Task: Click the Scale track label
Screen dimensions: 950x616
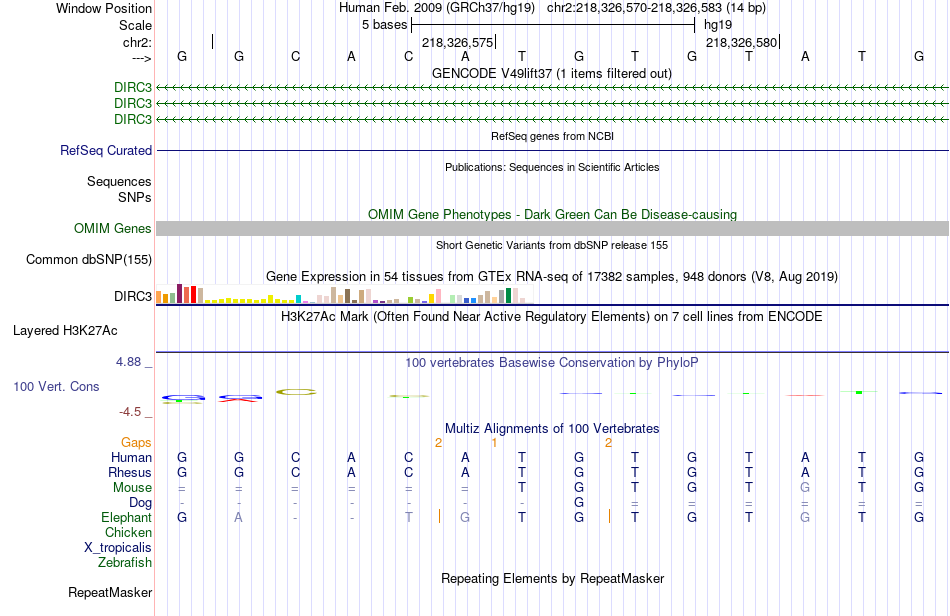Action: 135,25
